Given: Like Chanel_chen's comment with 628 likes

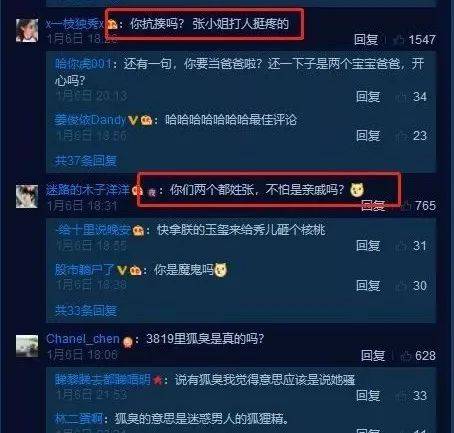Looking at the screenshot, I should click(x=406, y=356).
